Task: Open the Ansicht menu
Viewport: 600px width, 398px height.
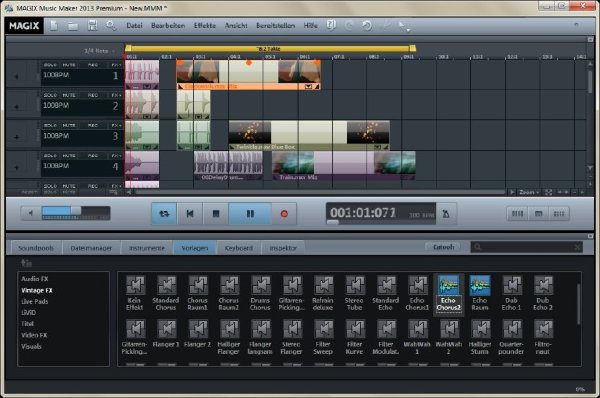Action: pyautogui.click(x=236, y=26)
